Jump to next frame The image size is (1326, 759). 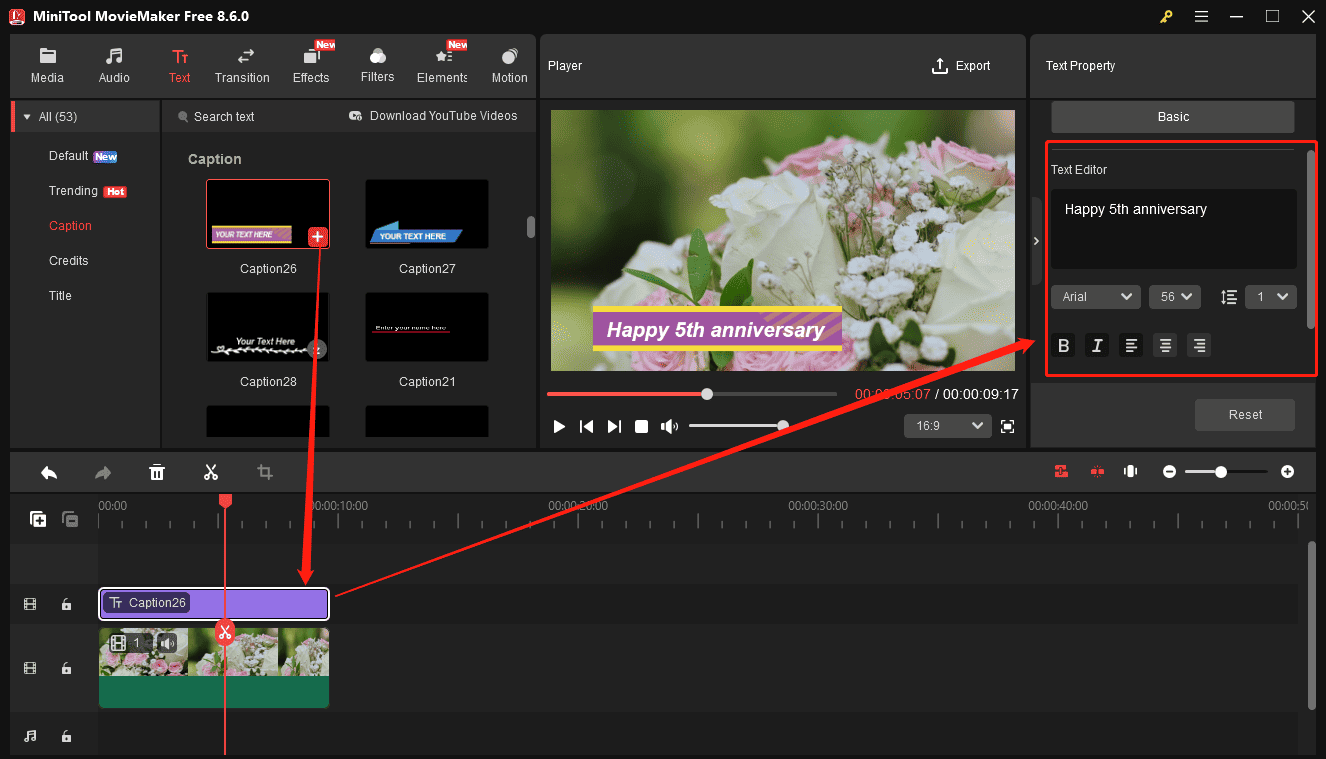pos(614,426)
